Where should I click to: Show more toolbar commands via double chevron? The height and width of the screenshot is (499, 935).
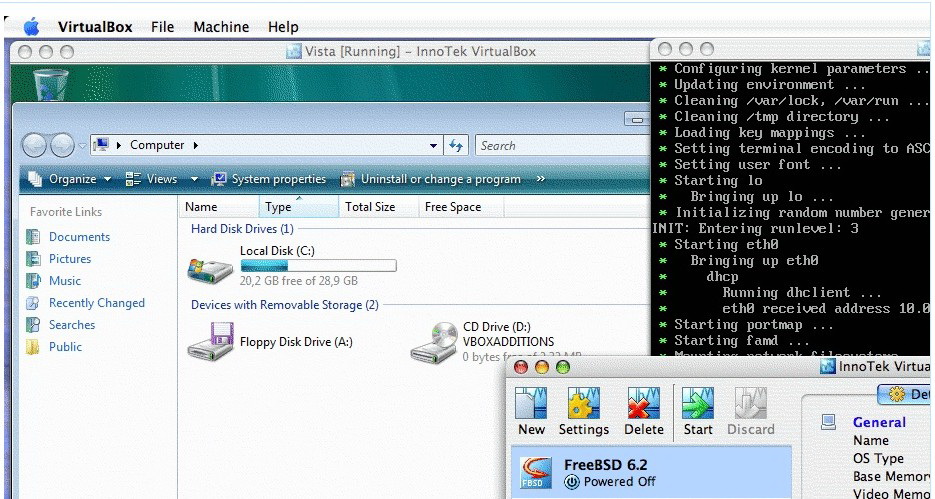(540, 178)
